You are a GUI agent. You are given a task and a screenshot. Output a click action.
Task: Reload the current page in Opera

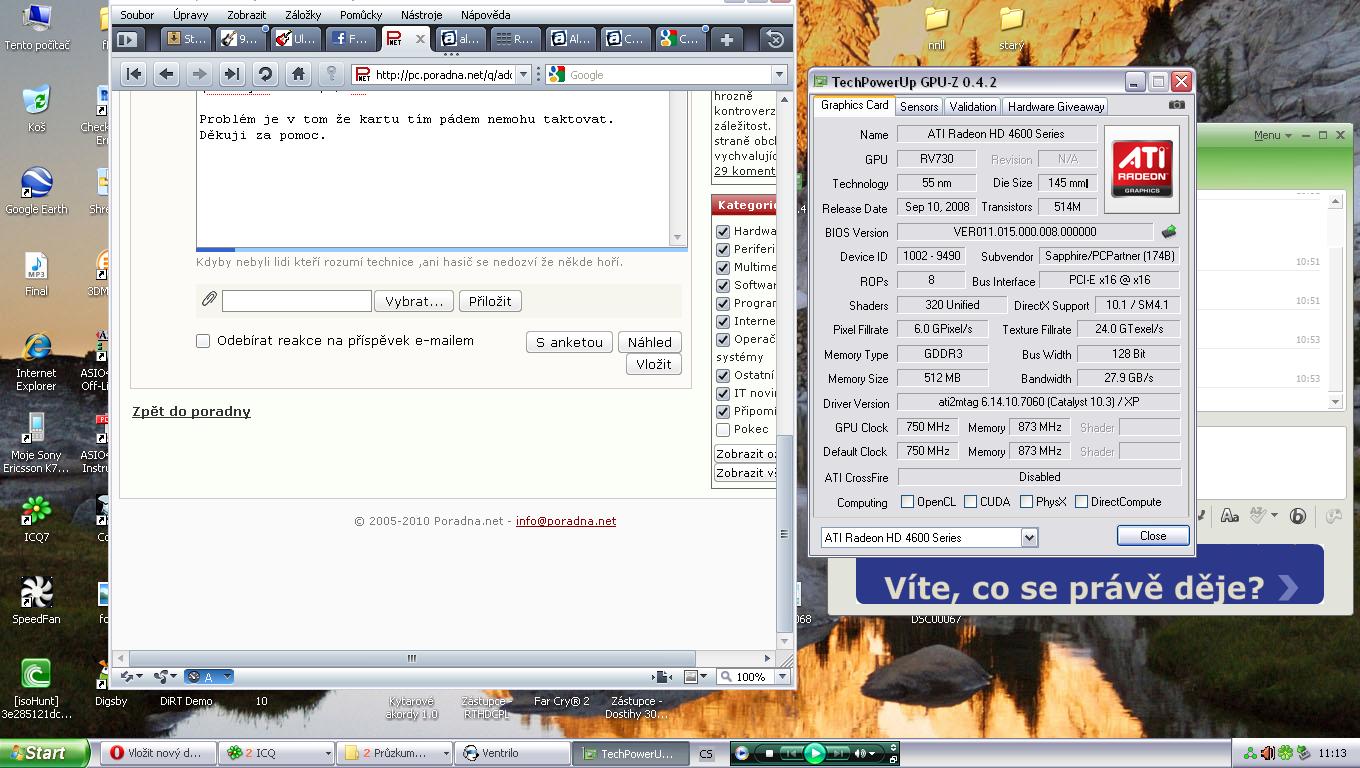point(265,74)
